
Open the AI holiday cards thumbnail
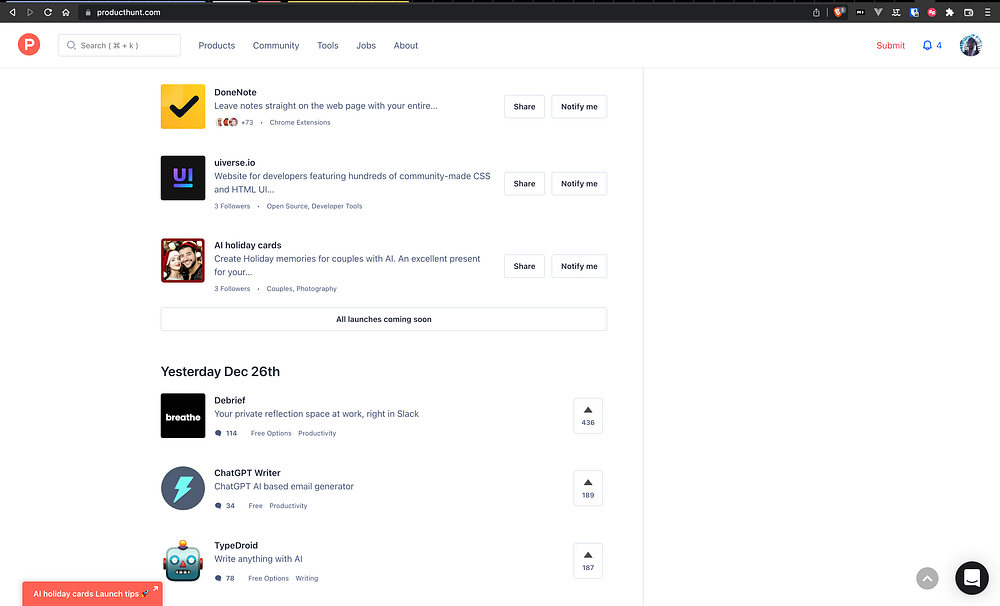[183, 260]
